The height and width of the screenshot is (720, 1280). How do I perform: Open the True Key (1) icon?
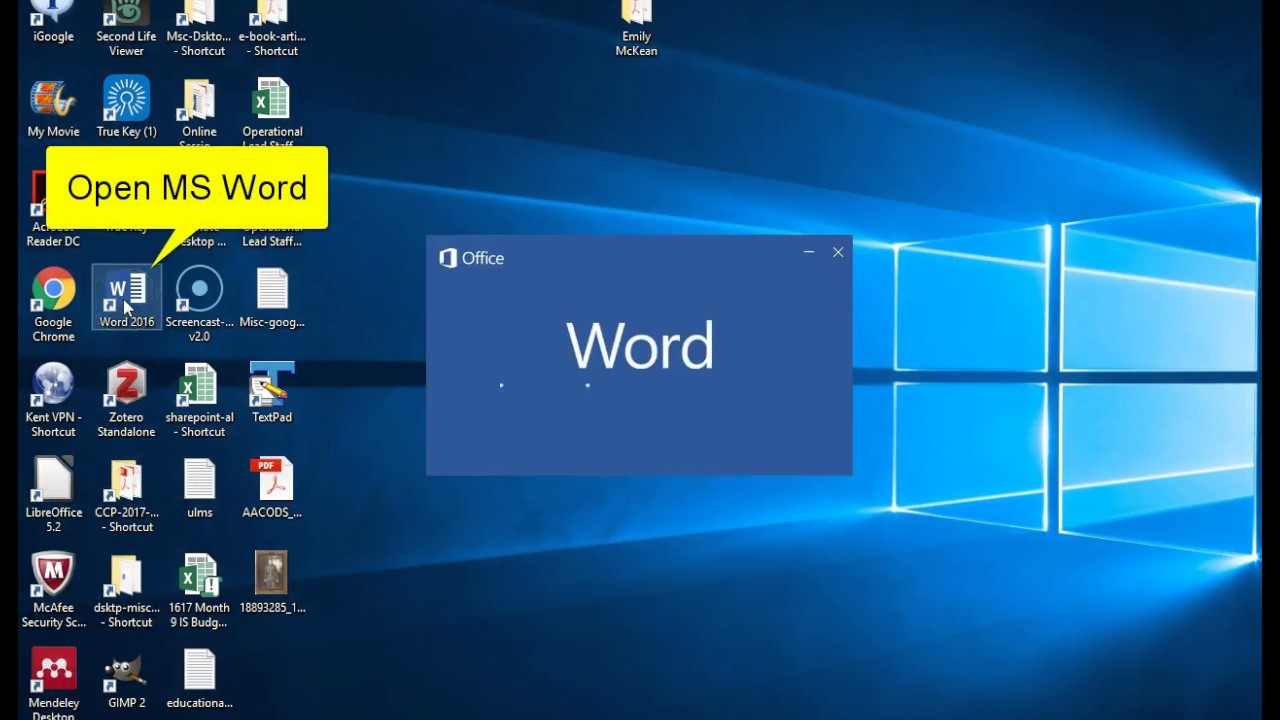point(126,107)
